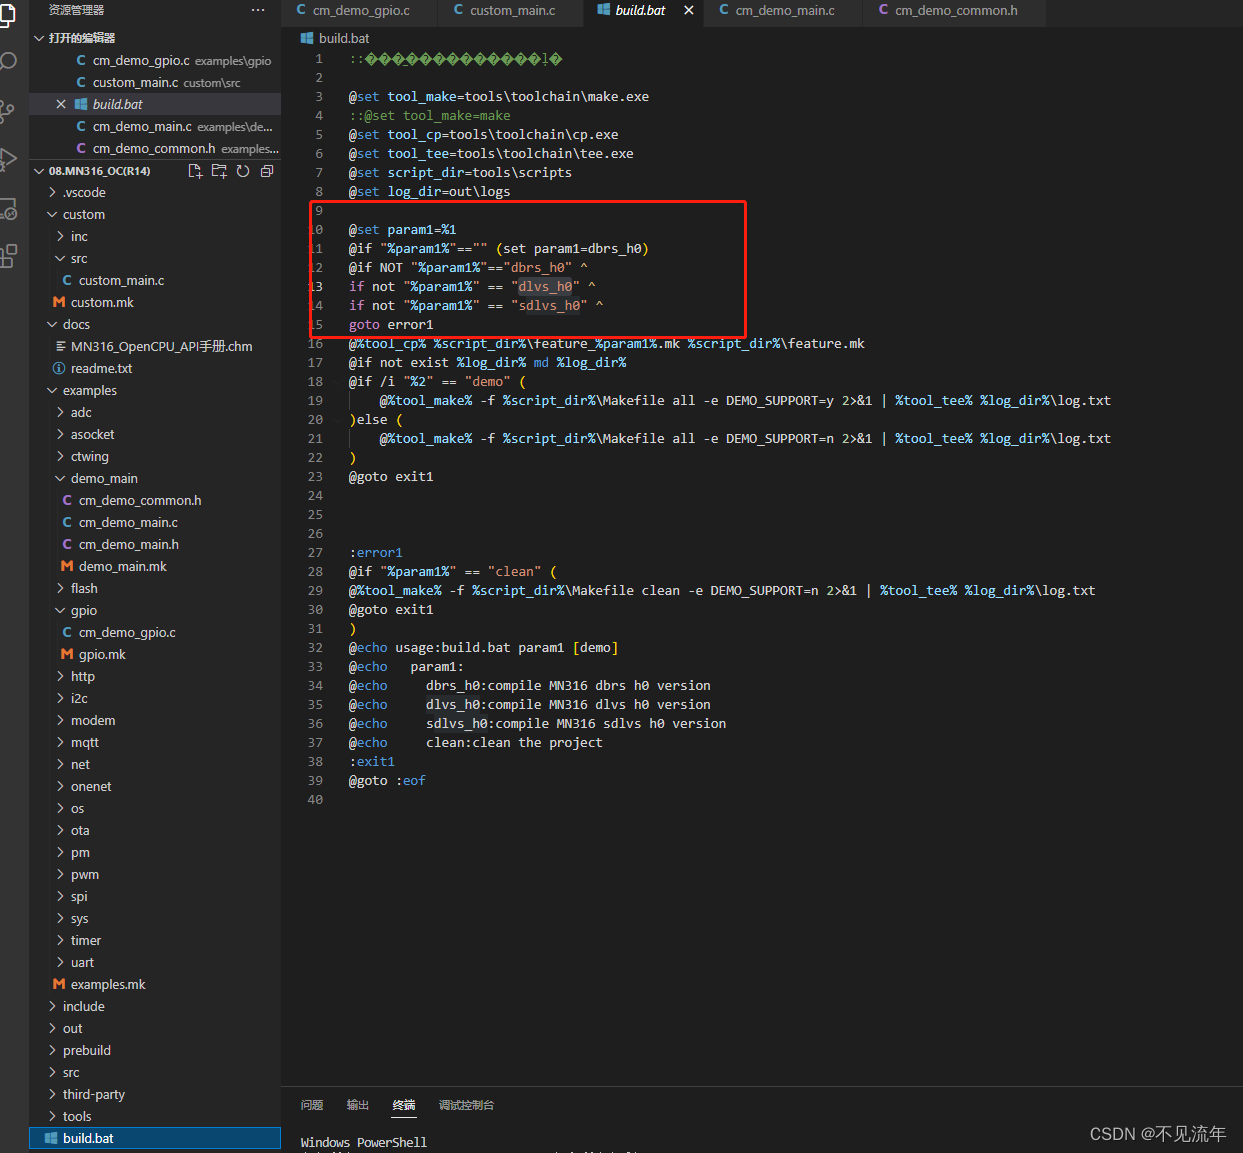1243x1153 pixels.
Task: Open the 输出 panel tab
Action: pyautogui.click(x=358, y=1105)
